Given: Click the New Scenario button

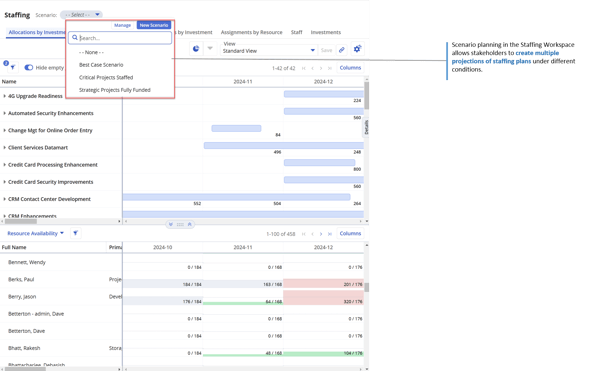Looking at the screenshot, I should click(154, 25).
